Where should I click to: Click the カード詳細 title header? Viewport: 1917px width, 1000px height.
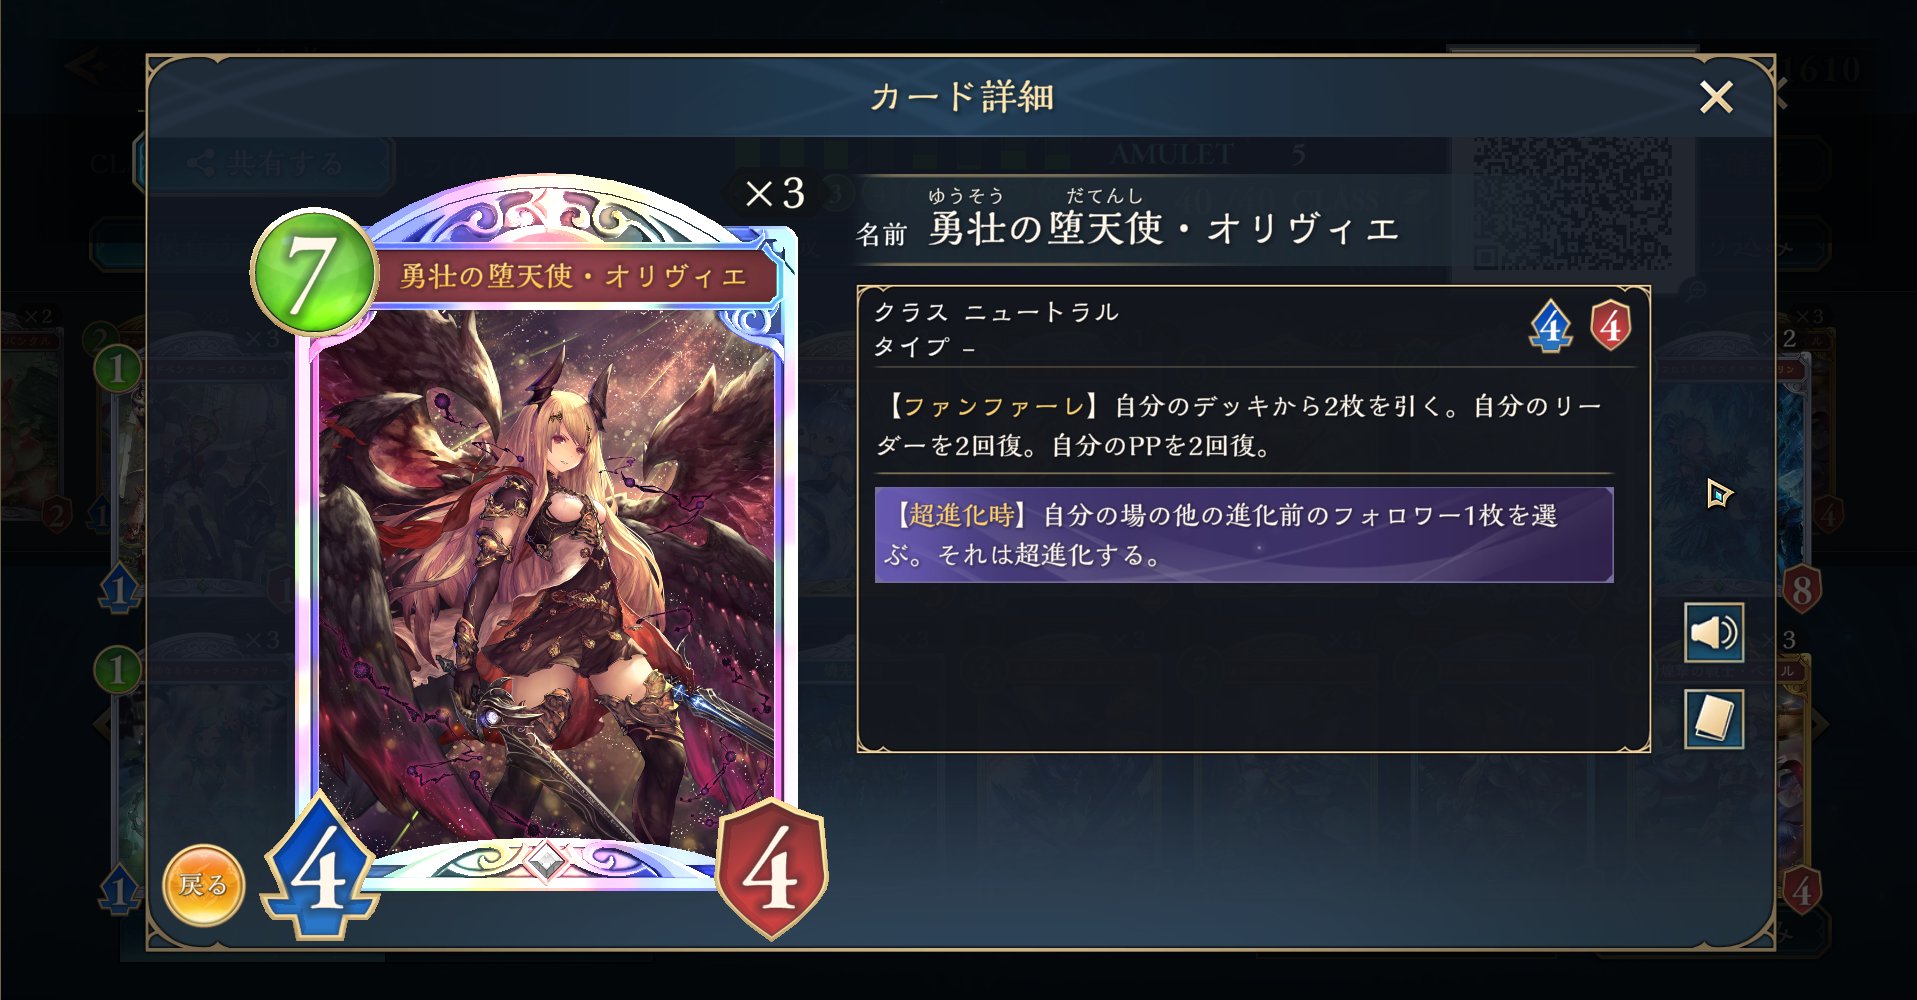pos(962,97)
